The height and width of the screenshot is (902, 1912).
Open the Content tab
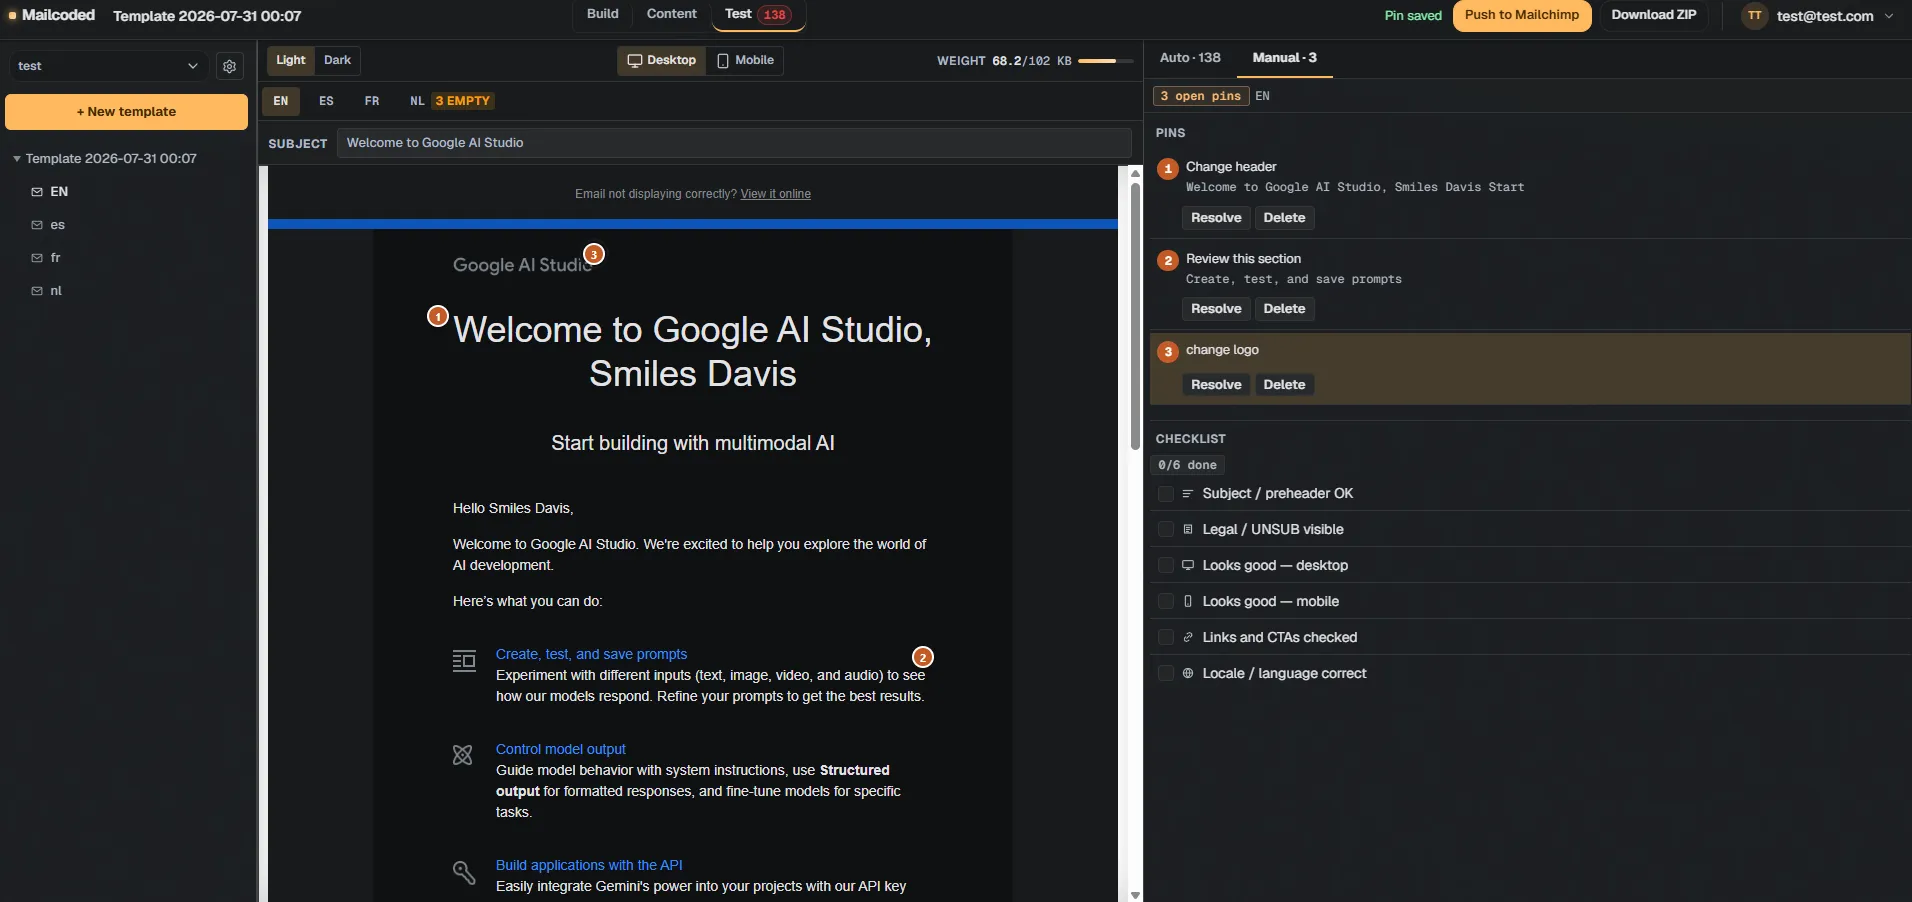click(x=672, y=14)
